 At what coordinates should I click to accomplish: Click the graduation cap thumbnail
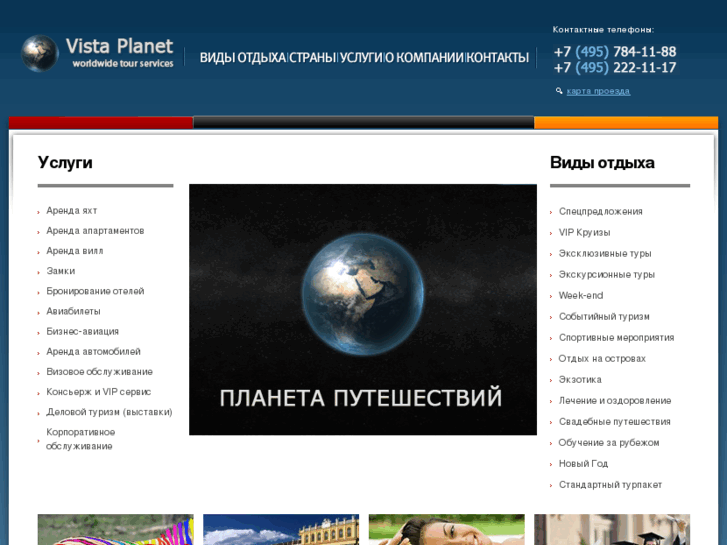click(x=612, y=529)
